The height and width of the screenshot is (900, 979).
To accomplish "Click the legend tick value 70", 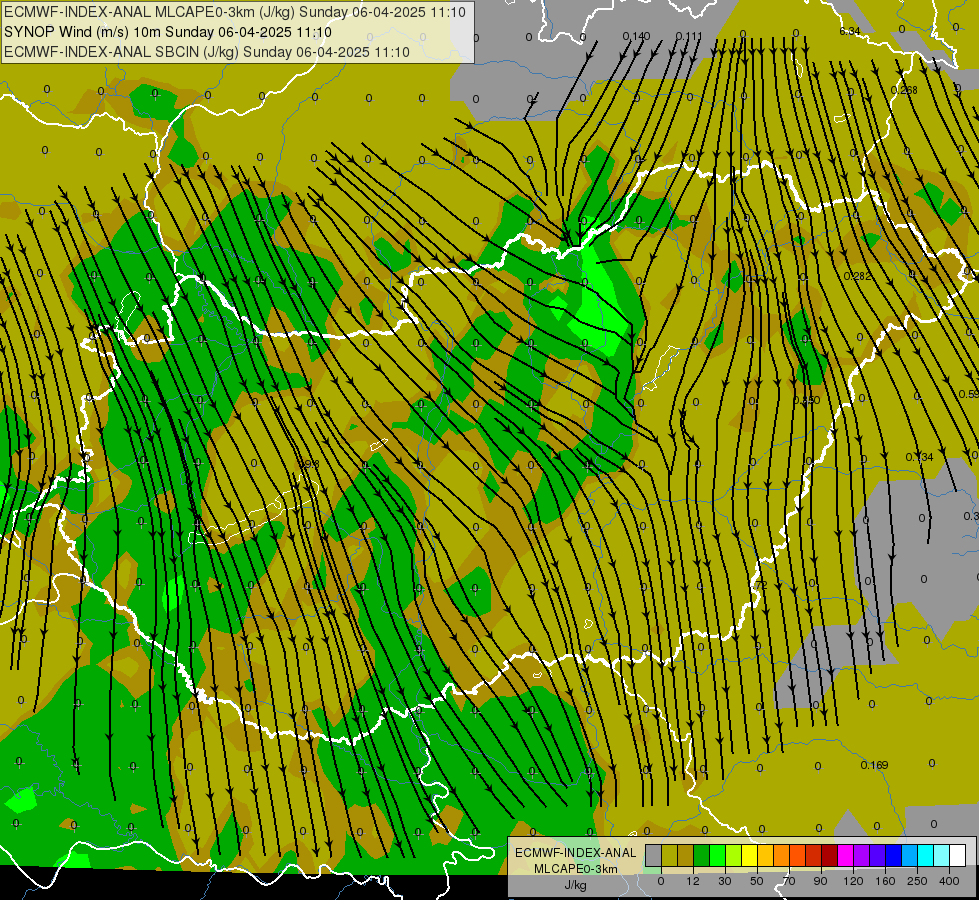I will 789,881.
